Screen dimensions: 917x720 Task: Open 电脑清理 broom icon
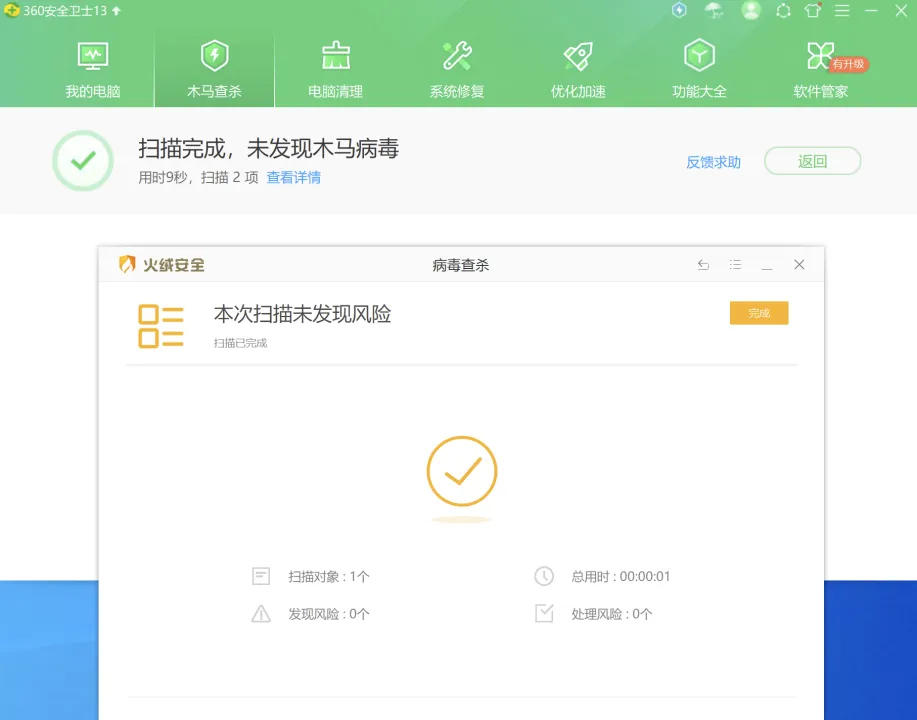[x=335, y=69]
